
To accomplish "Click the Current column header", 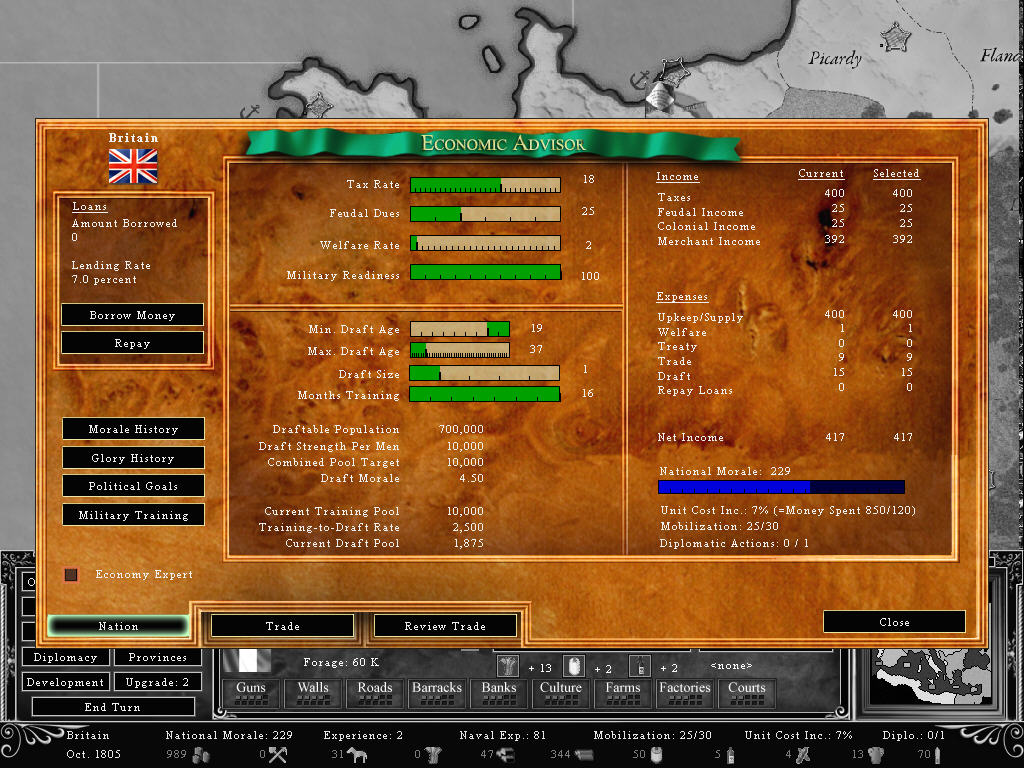I will pos(821,174).
